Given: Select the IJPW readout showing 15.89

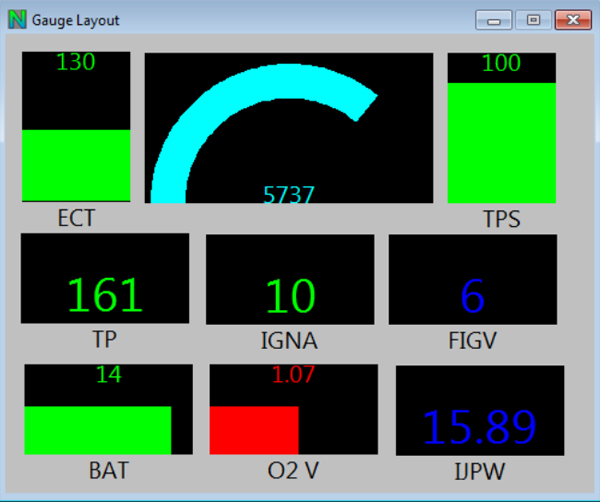Looking at the screenshot, I should click(x=480, y=410).
